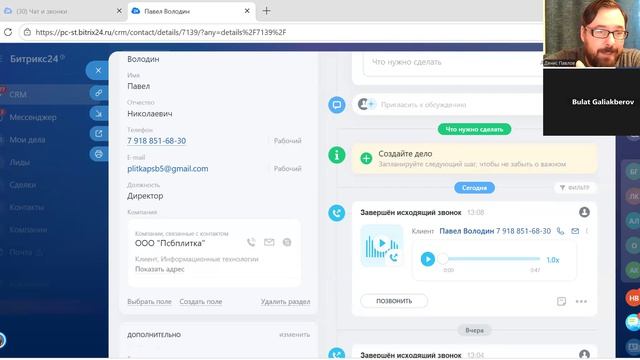Click the envelope icon for ООО "Псбплитка"
Screen dimensions: 640x360
[269, 242]
